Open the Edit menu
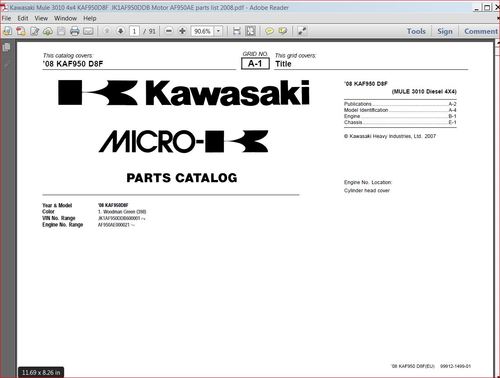Screen dimensions: 500x378 pyautogui.click(x=23, y=18)
